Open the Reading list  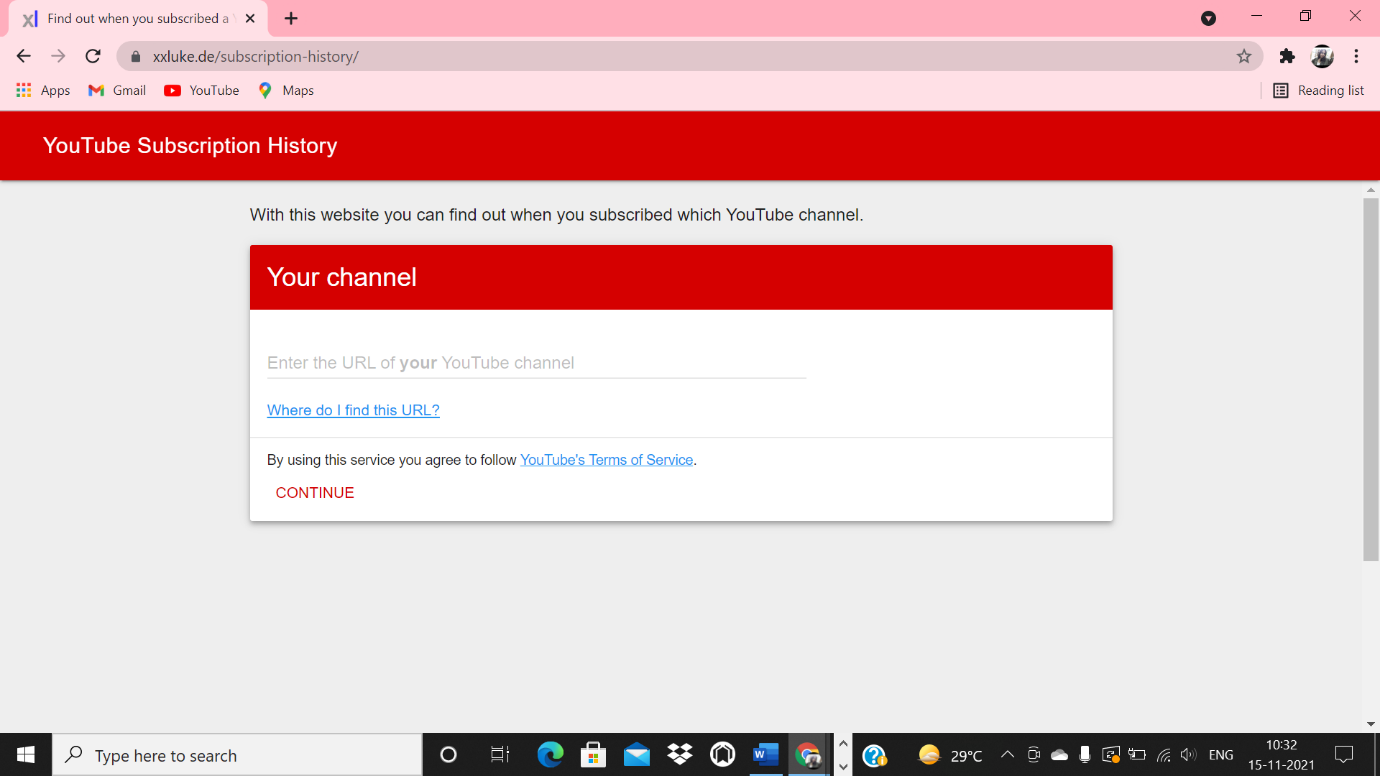click(x=1318, y=90)
